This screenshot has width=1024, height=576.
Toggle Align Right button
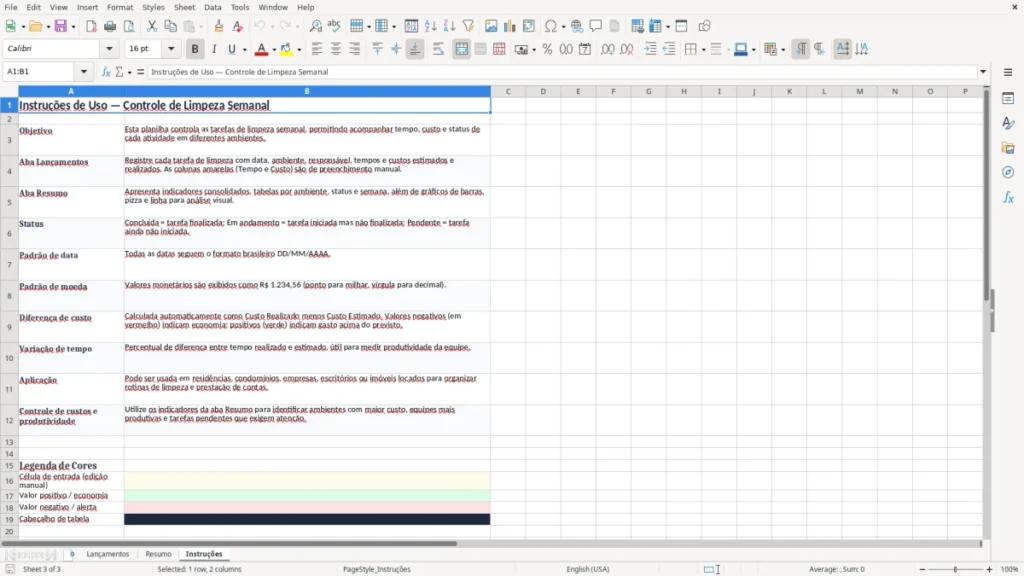[x=355, y=49]
